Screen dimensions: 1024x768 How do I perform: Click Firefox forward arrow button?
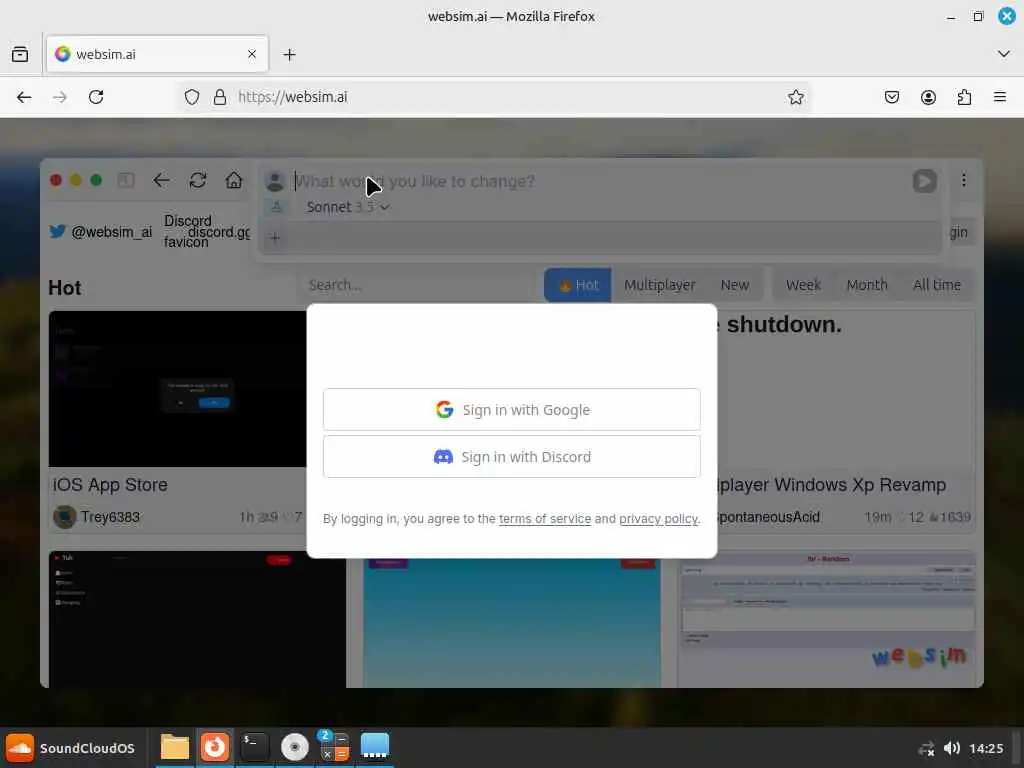coord(59,97)
